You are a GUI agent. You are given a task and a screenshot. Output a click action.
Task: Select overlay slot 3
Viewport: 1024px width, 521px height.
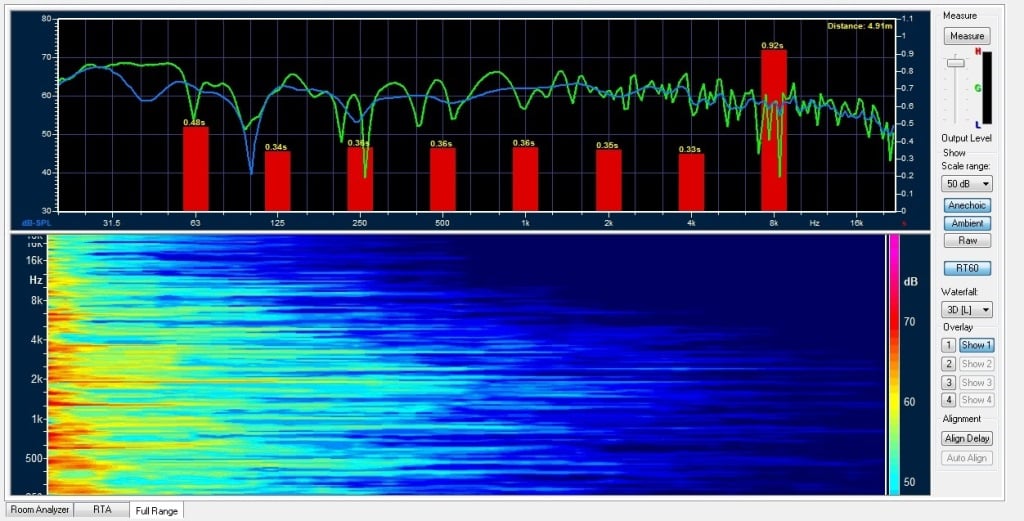pyautogui.click(x=949, y=382)
